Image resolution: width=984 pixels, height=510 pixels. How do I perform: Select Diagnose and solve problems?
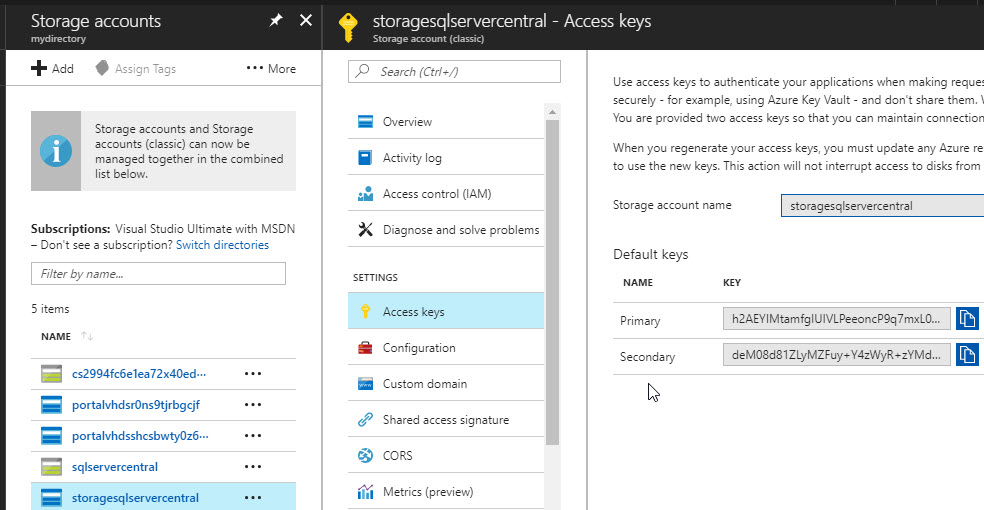(460, 230)
